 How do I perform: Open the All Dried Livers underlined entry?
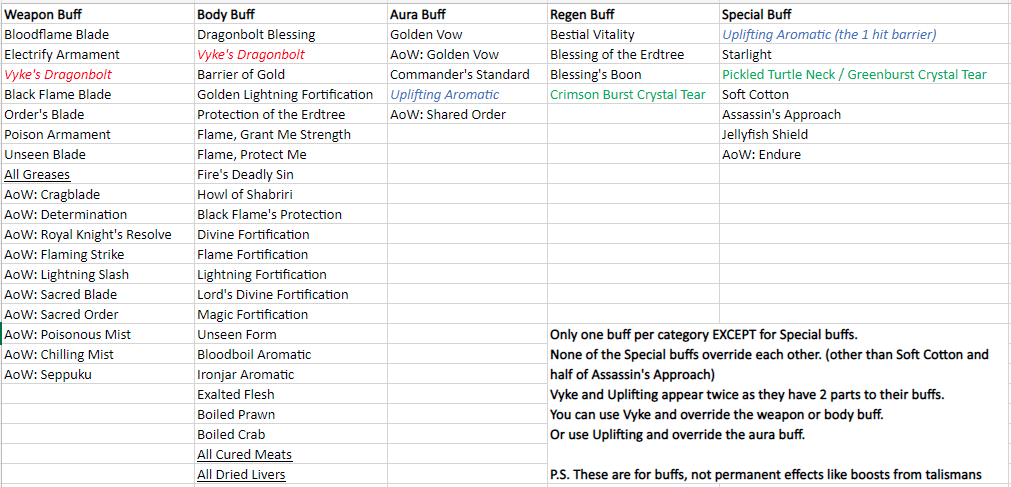pyautogui.click(x=241, y=475)
